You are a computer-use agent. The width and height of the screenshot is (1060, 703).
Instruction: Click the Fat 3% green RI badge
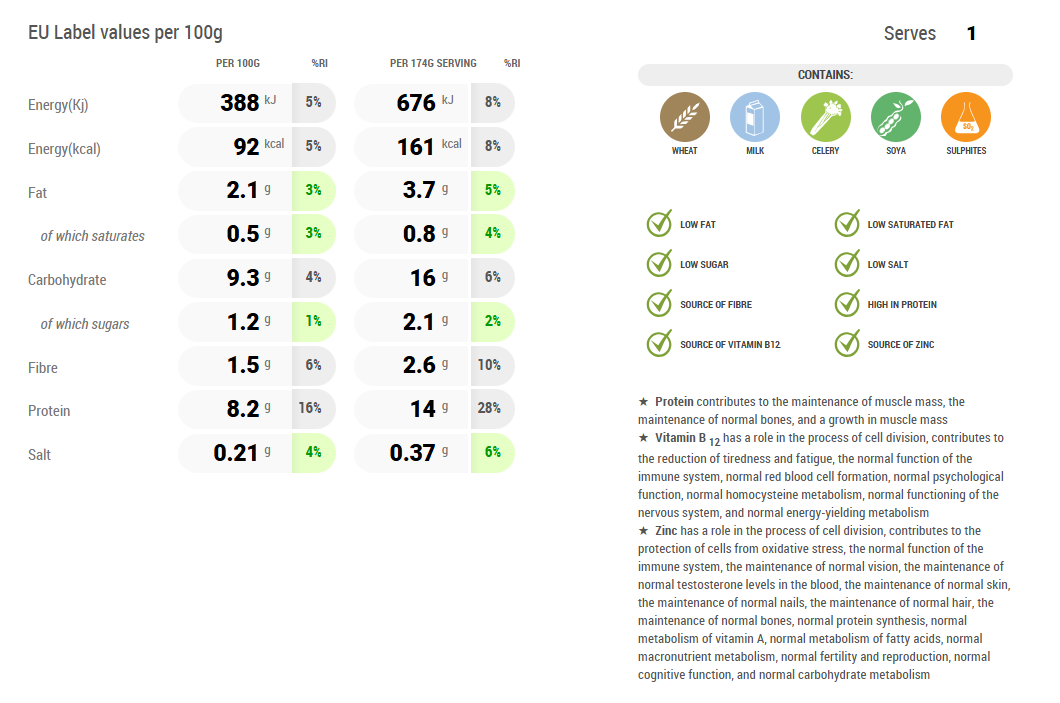pos(313,190)
